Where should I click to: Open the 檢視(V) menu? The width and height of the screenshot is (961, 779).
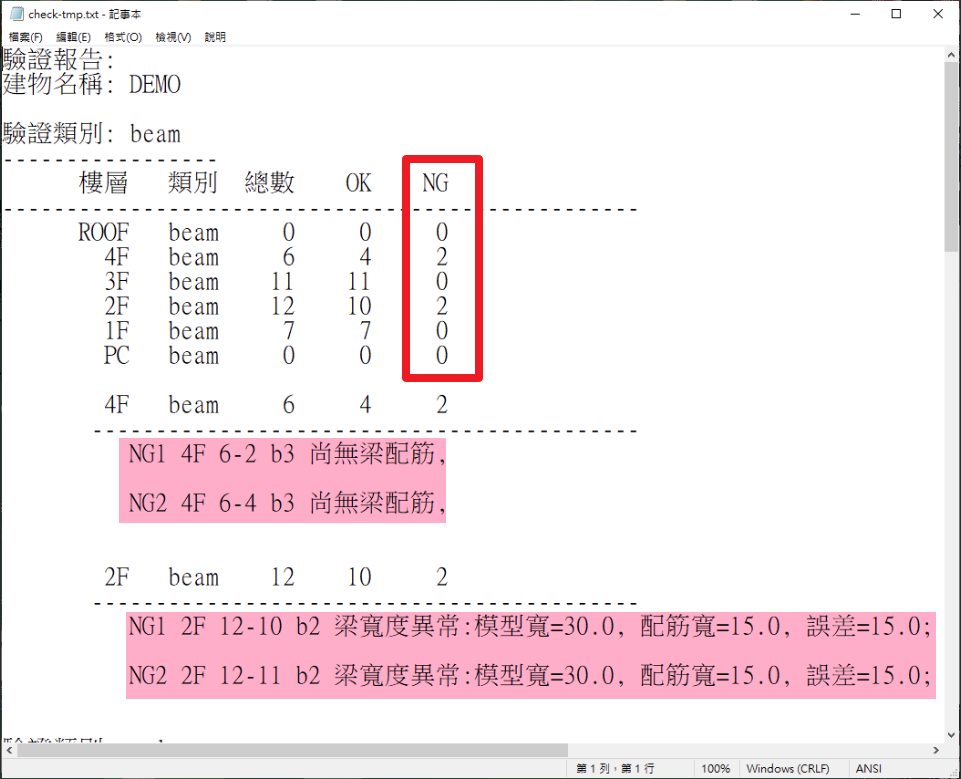172,37
